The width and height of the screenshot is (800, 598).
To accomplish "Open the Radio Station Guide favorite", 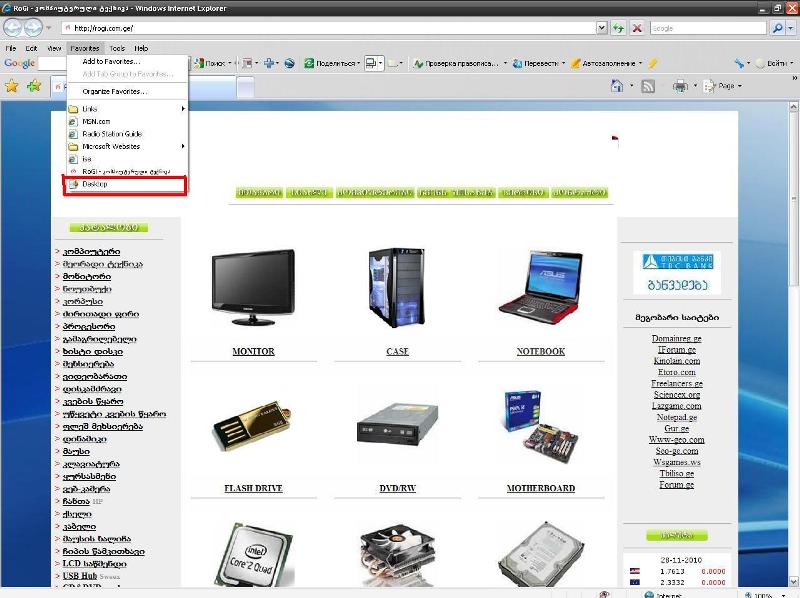I will pos(112,134).
